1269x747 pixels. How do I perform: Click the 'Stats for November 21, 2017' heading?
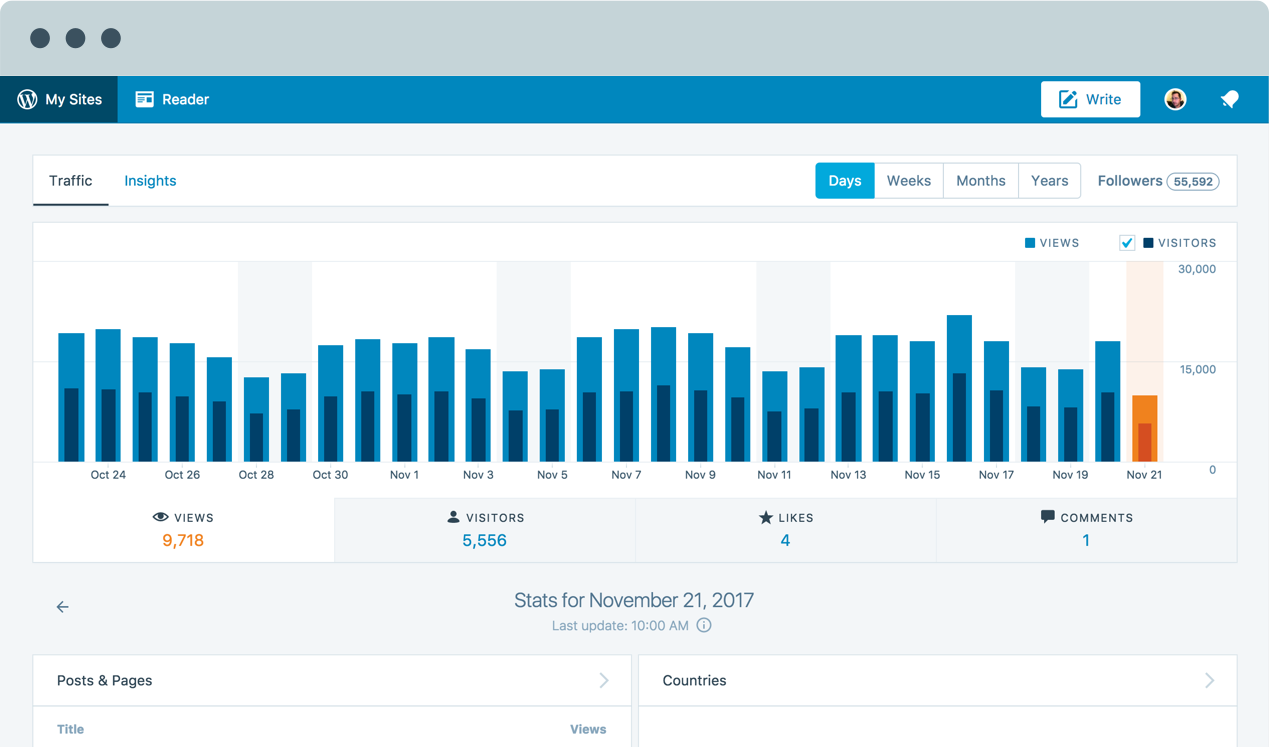634,600
